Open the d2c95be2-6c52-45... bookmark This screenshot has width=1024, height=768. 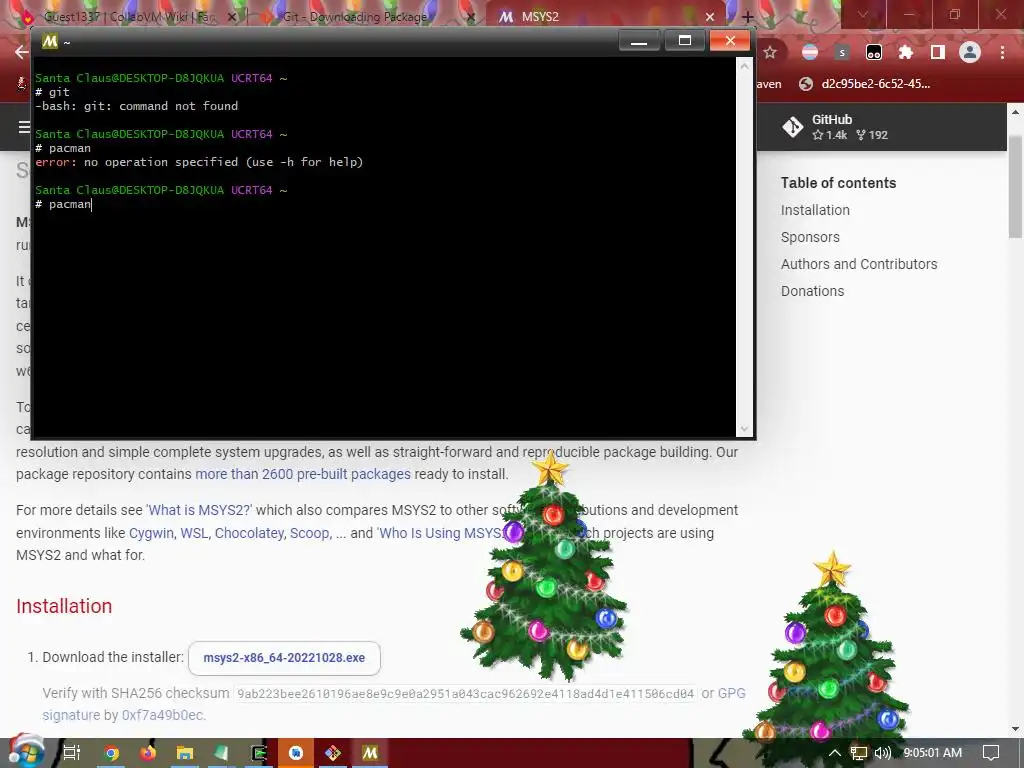(x=865, y=84)
